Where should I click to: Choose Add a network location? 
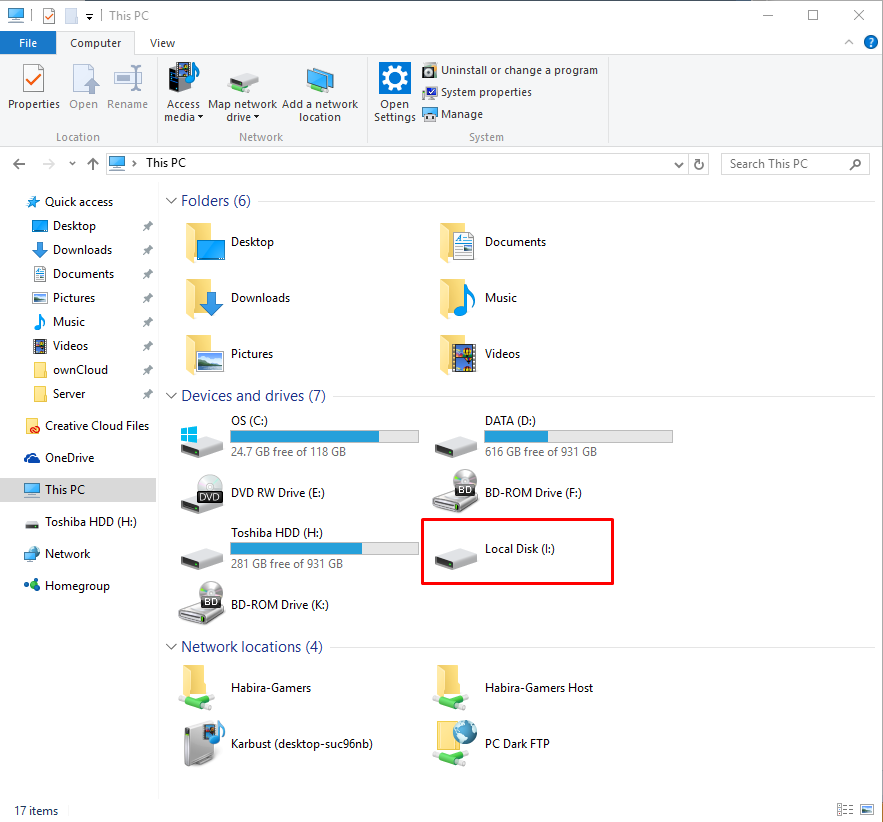pyautogui.click(x=320, y=94)
